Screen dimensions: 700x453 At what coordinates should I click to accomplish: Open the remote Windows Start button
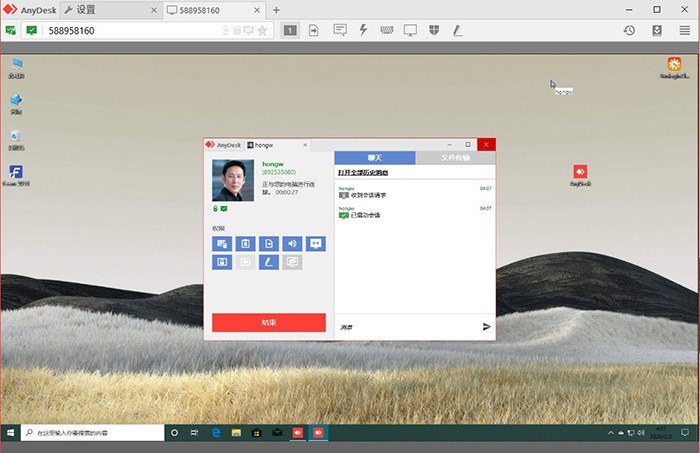(x=10, y=433)
